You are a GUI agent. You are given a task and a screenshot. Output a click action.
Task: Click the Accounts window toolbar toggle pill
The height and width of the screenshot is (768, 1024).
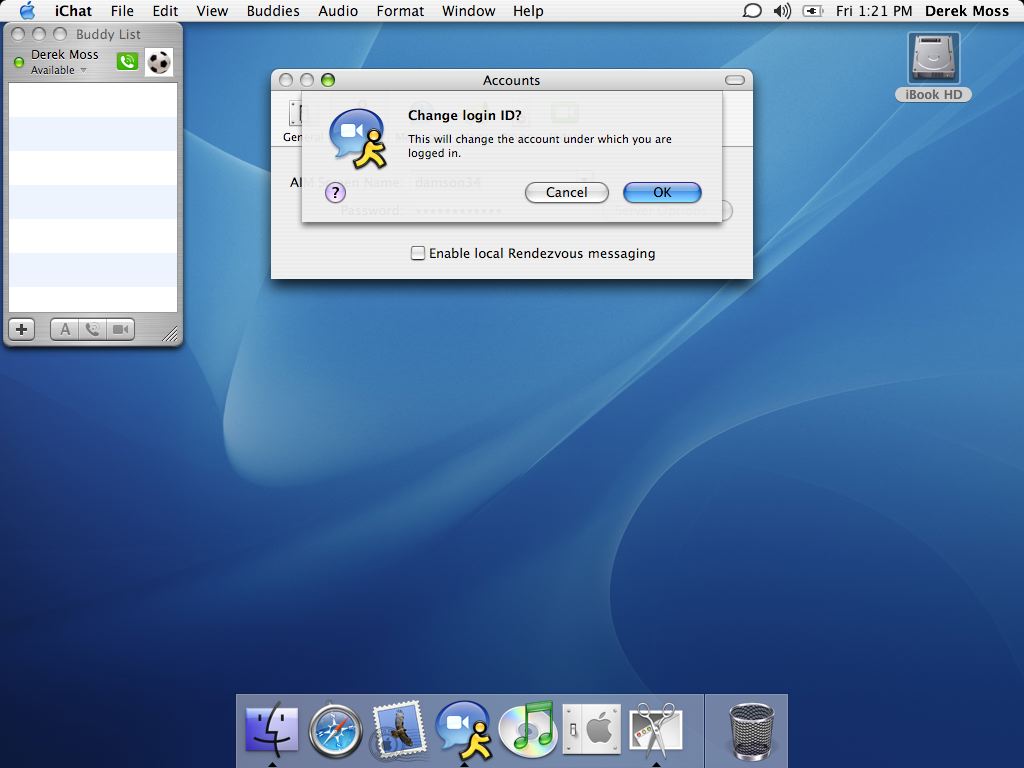click(x=735, y=80)
